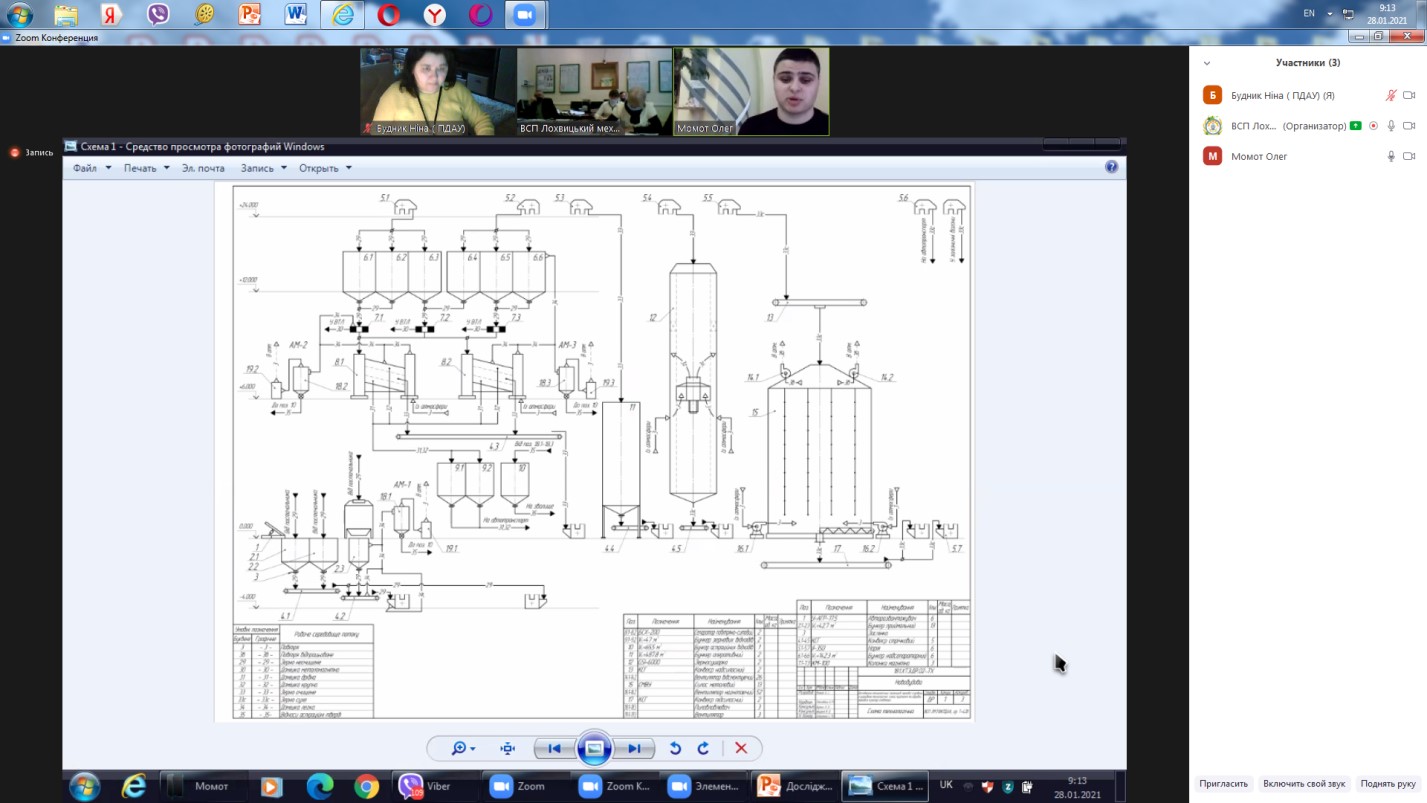Open Microsoft Edge in bottom taskbar
Screen dimensions: 1427x803
(x=319, y=786)
